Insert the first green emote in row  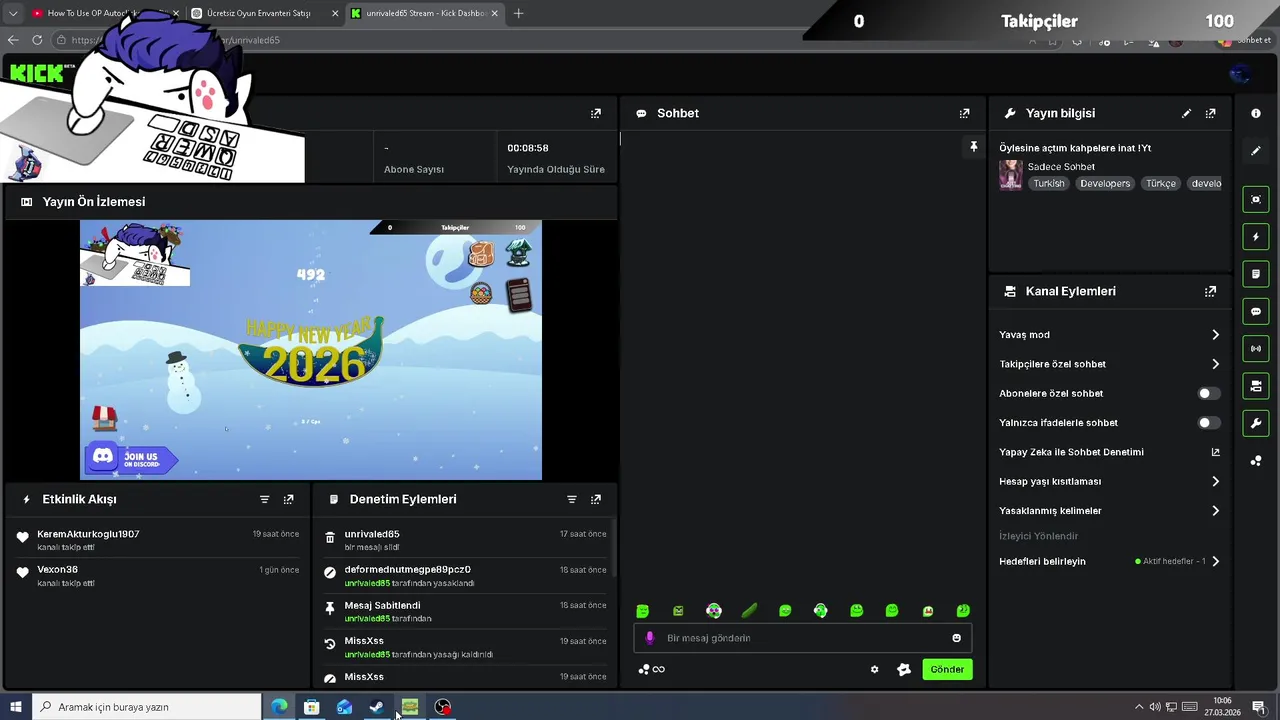(x=643, y=611)
